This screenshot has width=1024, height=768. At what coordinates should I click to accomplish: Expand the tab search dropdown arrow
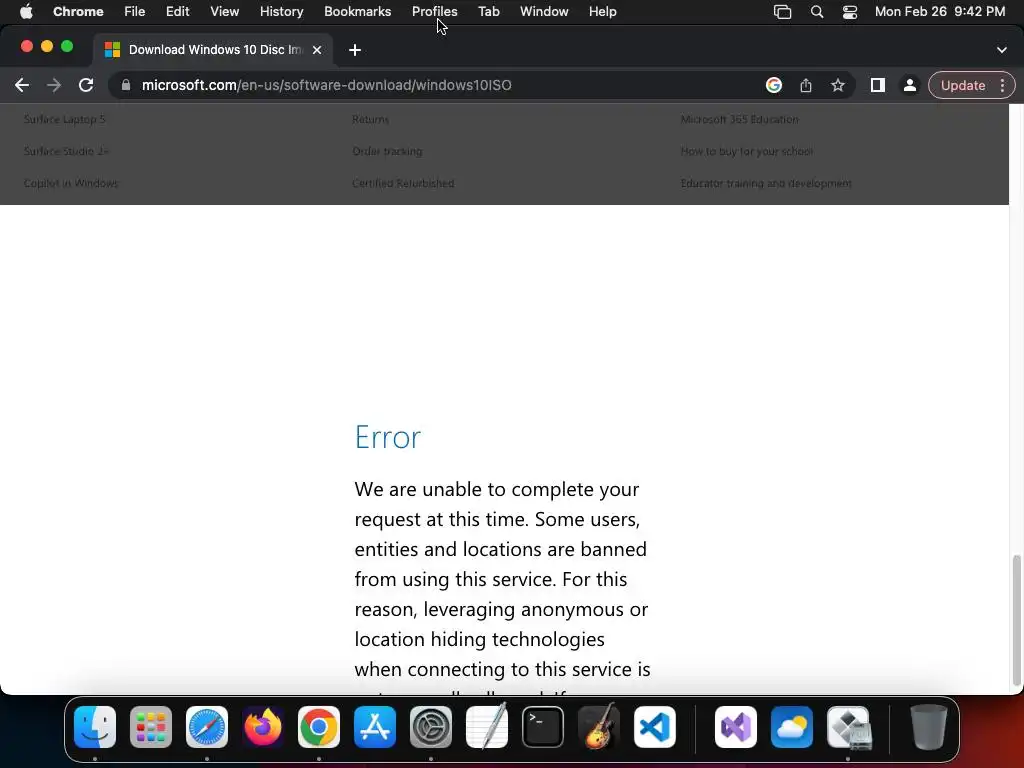tap(1002, 50)
